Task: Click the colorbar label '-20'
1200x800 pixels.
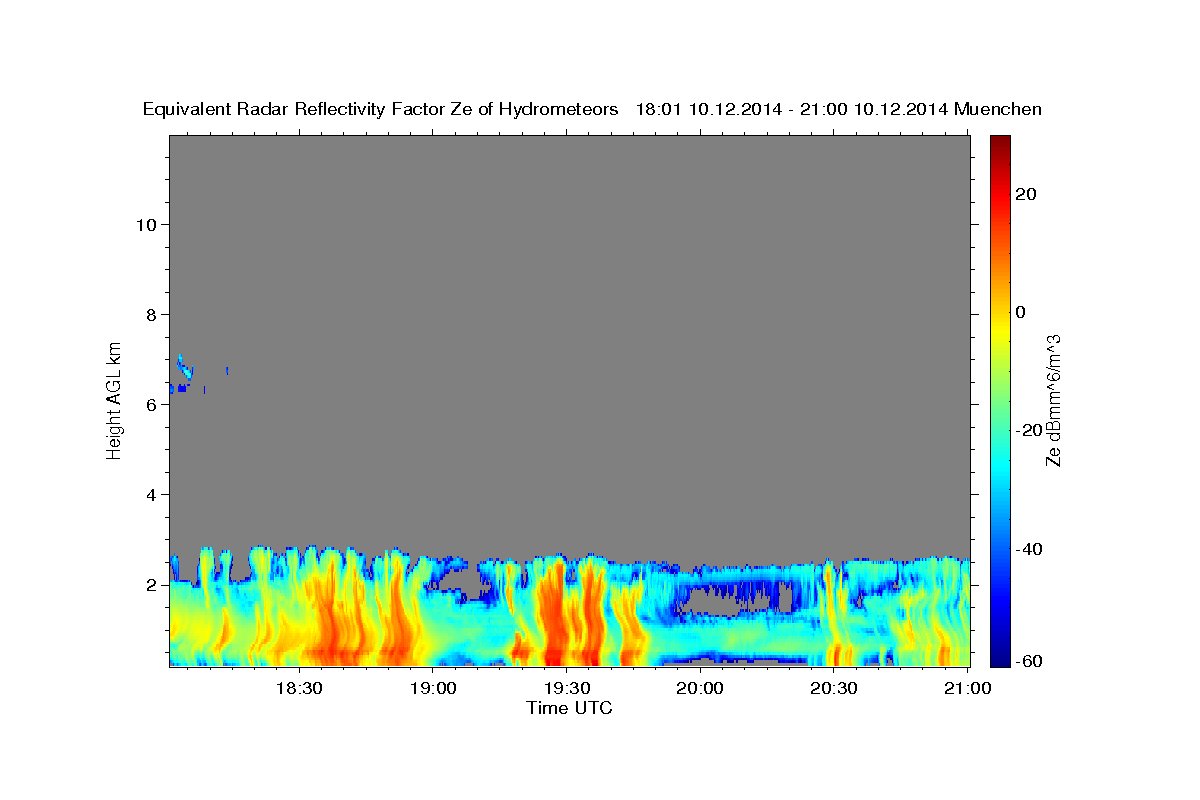Action: tap(1029, 430)
